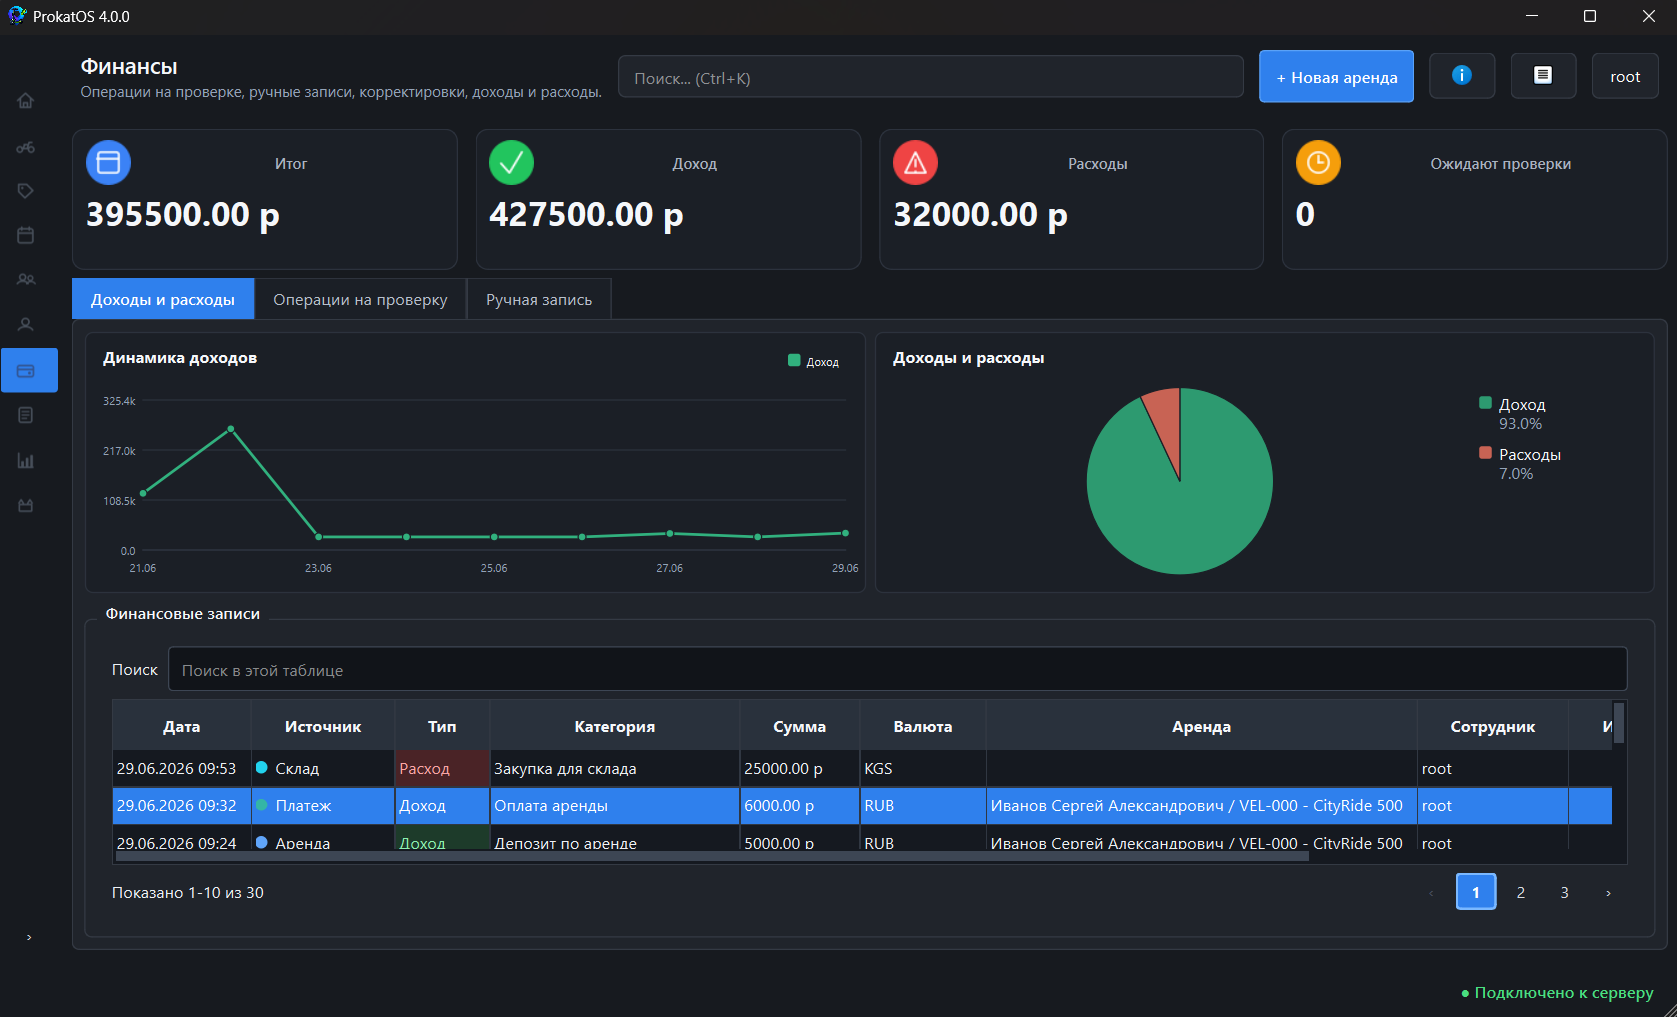Click the Закупка для склада cell
Viewport: 1677px width, 1017px height.
[x=615, y=768]
